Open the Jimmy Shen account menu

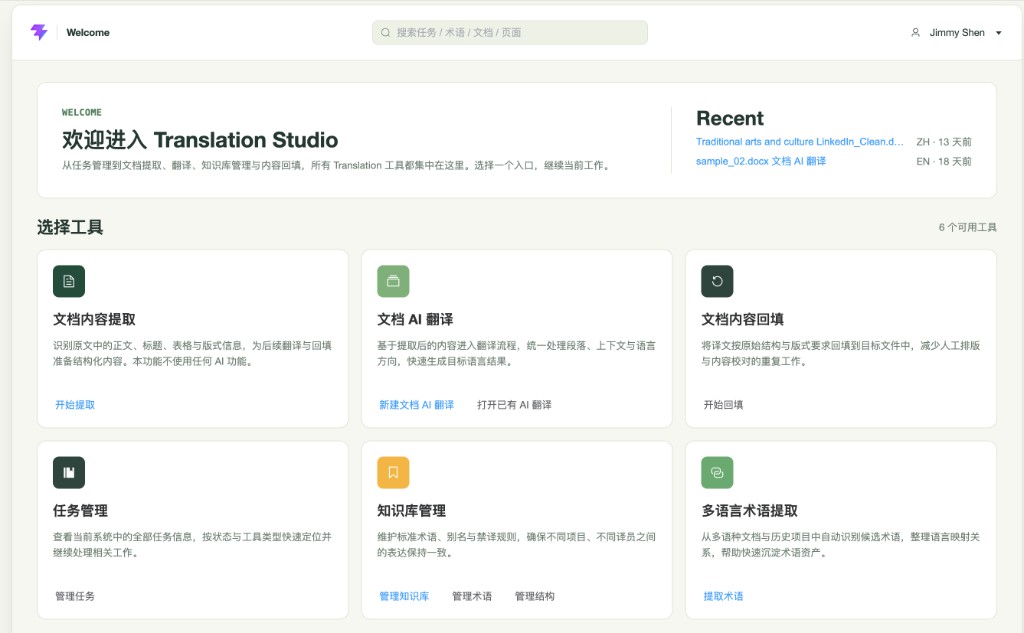tap(957, 33)
